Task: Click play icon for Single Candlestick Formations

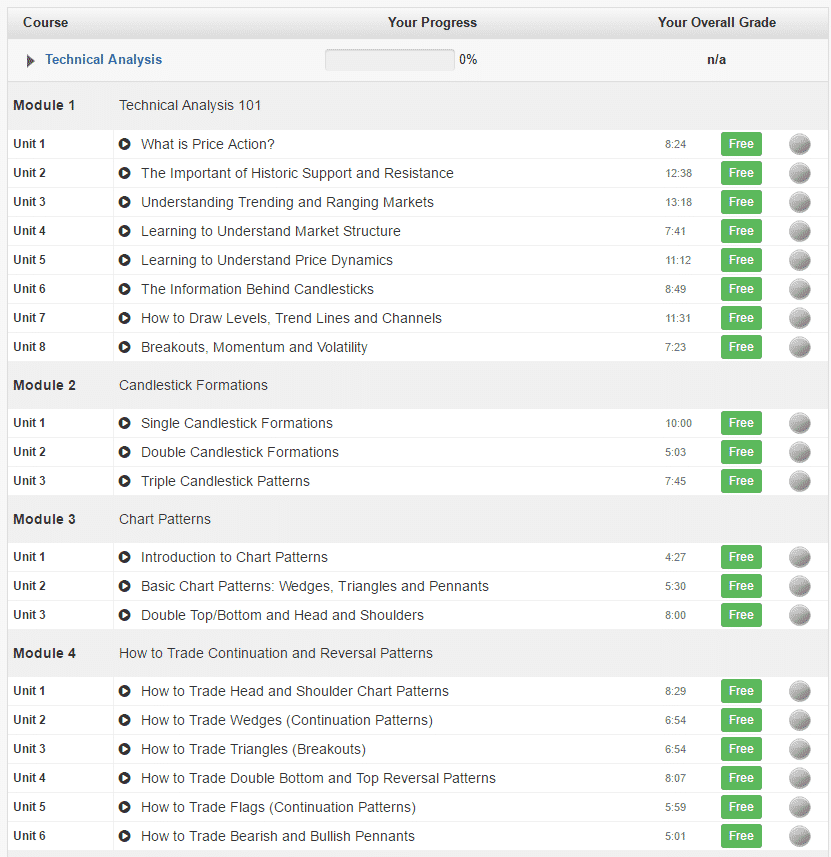Action: tap(125, 423)
